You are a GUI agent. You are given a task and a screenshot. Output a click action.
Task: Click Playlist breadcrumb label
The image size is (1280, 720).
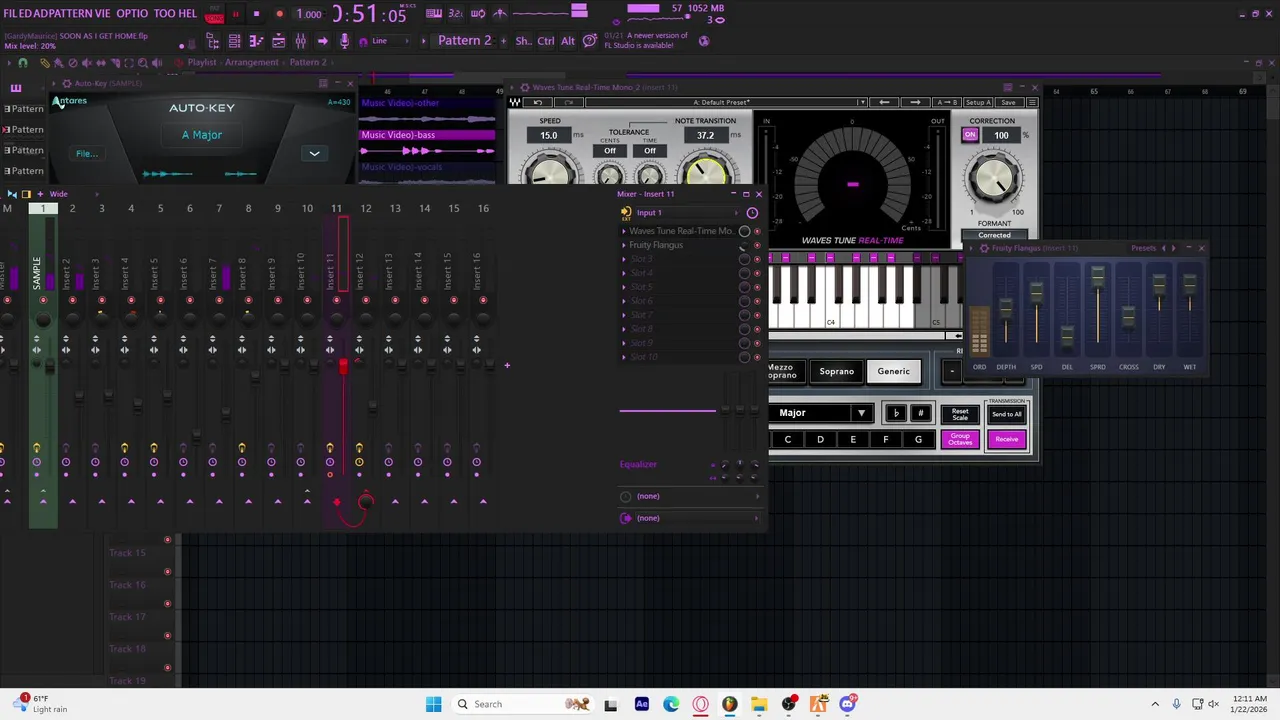click(x=202, y=62)
